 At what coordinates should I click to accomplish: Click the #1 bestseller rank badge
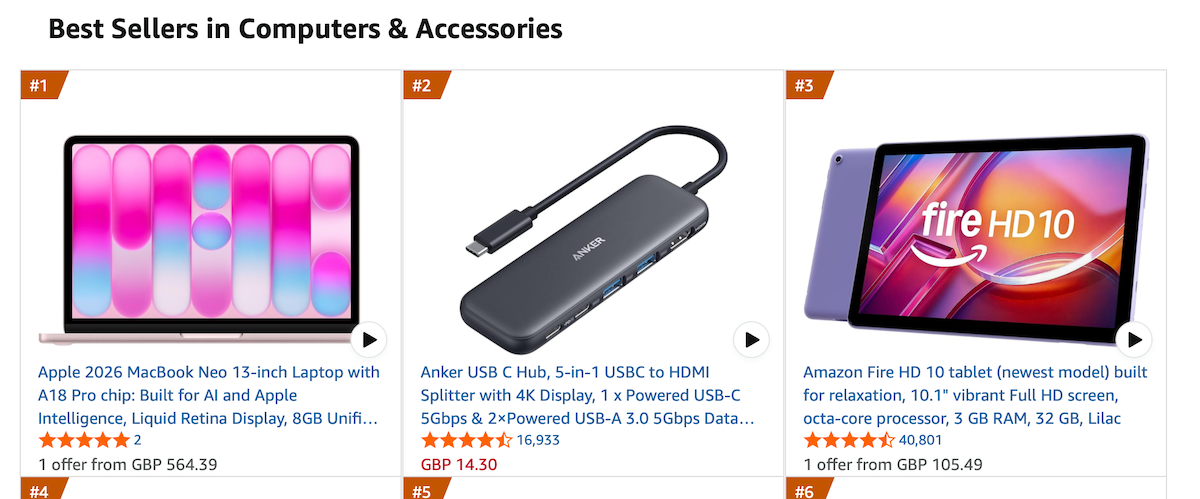coord(40,85)
